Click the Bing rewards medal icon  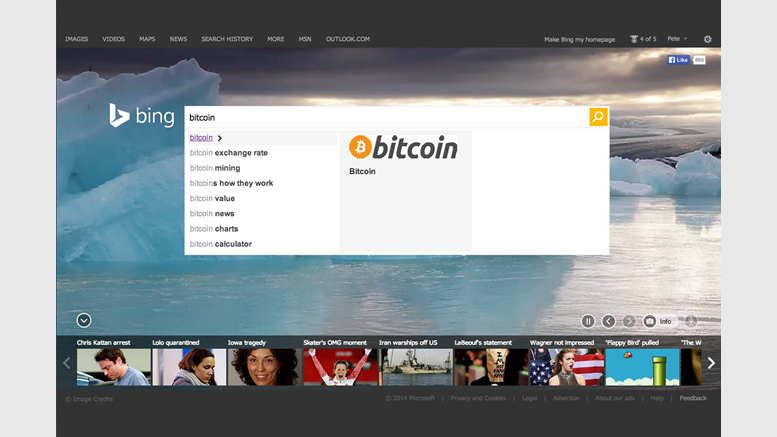coord(633,39)
